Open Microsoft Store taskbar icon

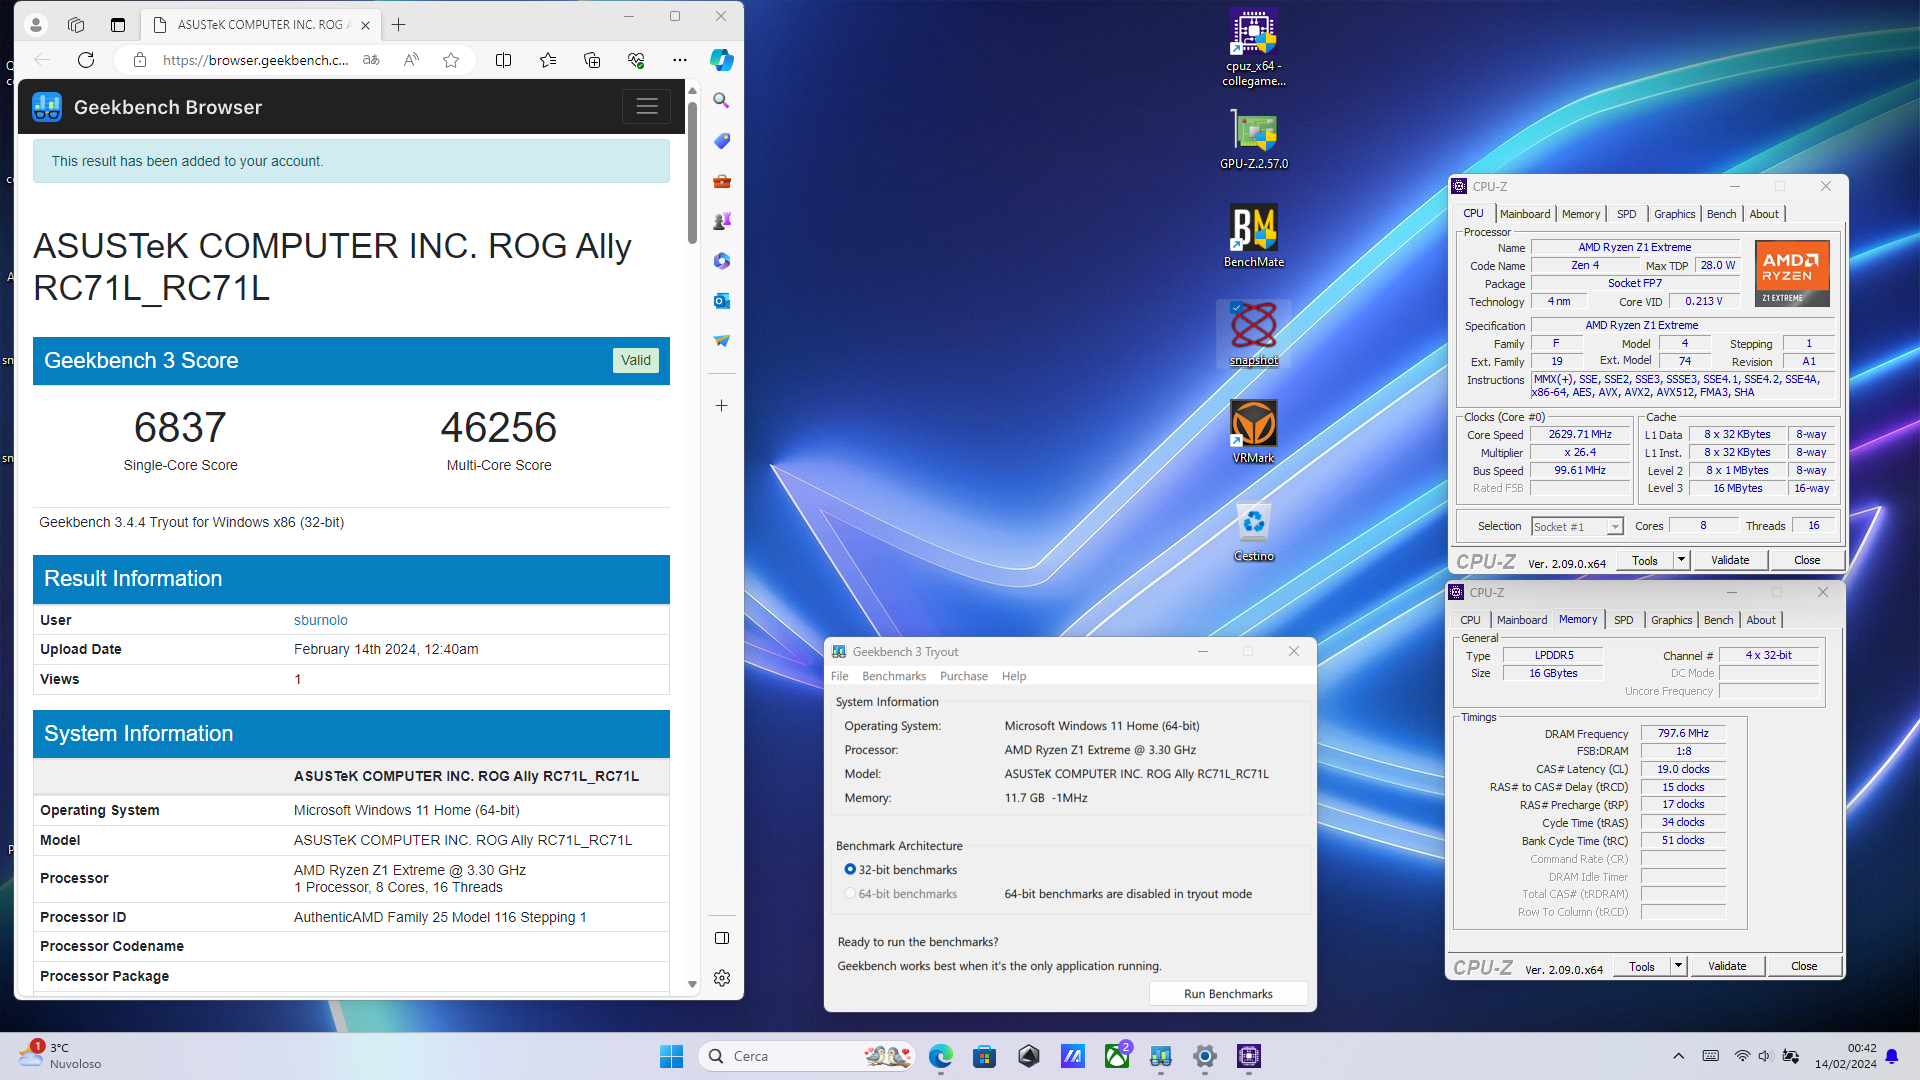(985, 1056)
